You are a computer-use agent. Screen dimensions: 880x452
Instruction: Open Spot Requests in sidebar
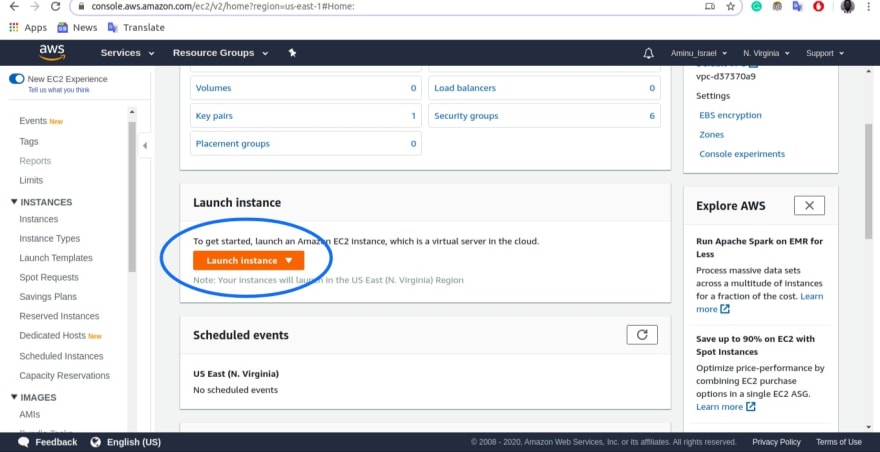(49, 277)
